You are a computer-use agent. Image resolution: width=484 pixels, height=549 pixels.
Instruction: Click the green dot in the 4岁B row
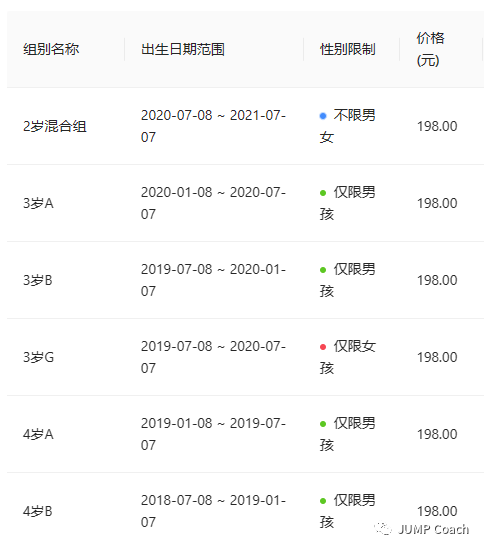point(323,501)
